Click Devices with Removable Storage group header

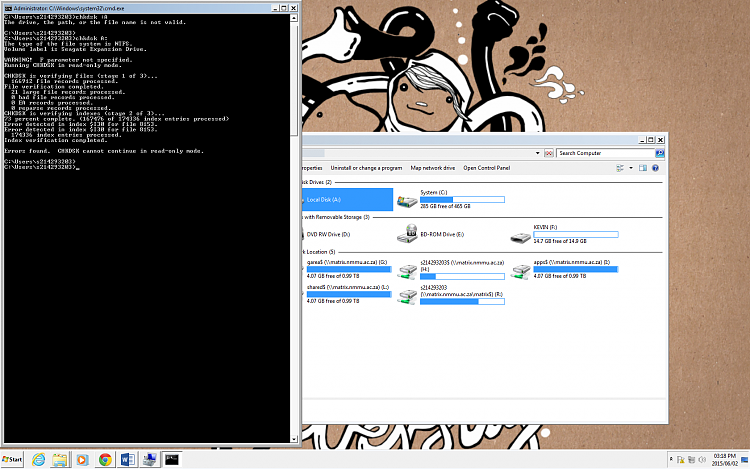pyautogui.click(x=336, y=217)
